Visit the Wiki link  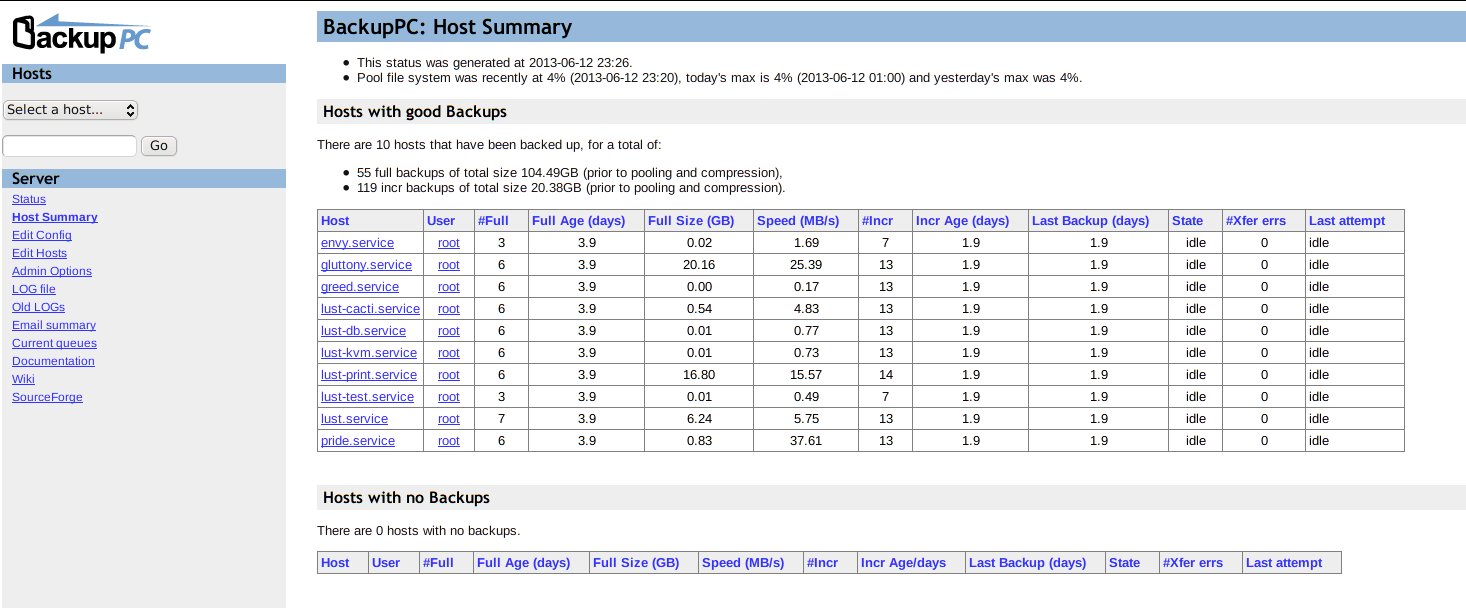pyautogui.click(x=23, y=379)
